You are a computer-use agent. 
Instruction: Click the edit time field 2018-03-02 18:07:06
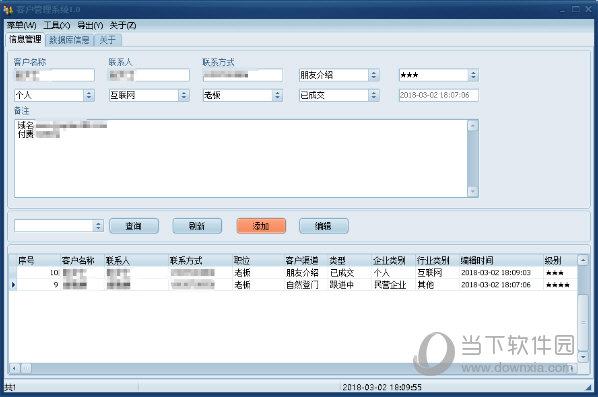pyautogui.click(x=439, y=95)
